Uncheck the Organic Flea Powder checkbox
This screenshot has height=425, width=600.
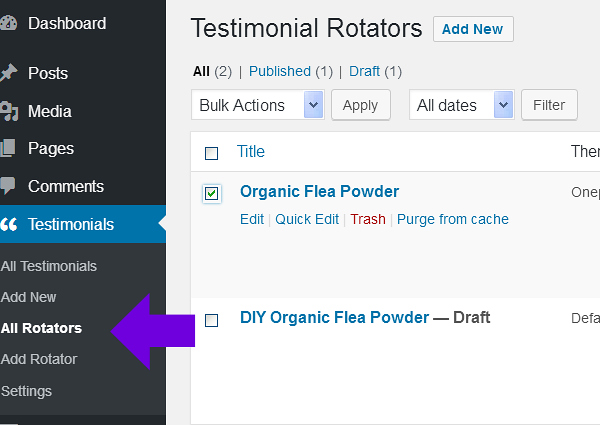click(x=211, y=194)
